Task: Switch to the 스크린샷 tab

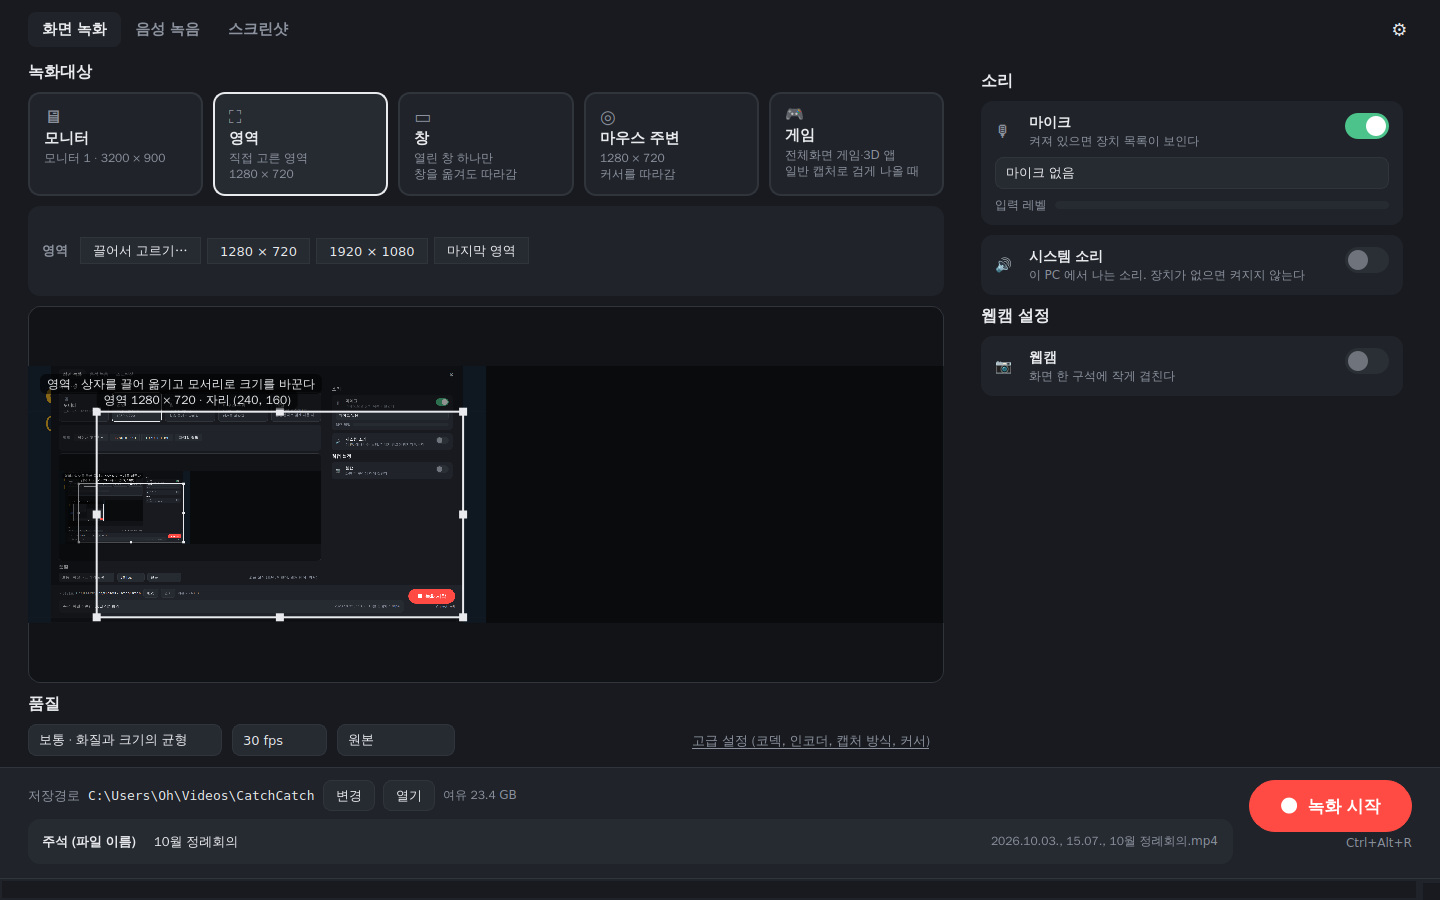Action: 258,29
